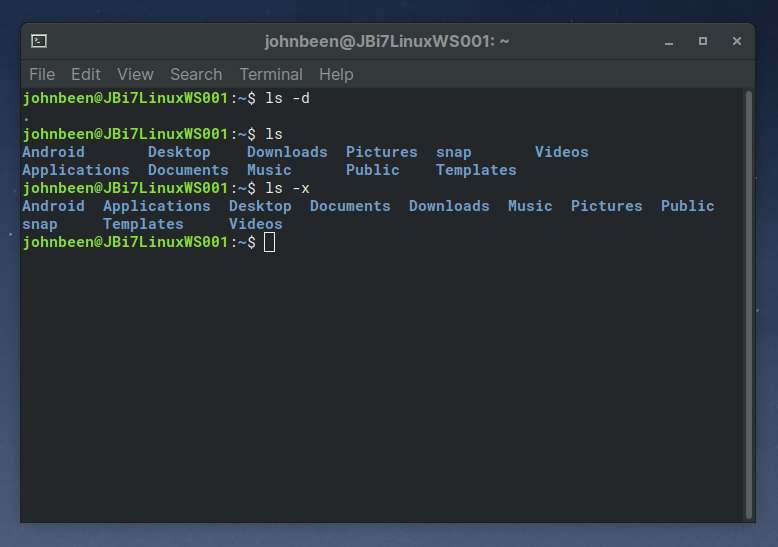Click 'Templates' in the plain ls output
The width and height of the screenshot is (778, 547).
coord(476,170)
